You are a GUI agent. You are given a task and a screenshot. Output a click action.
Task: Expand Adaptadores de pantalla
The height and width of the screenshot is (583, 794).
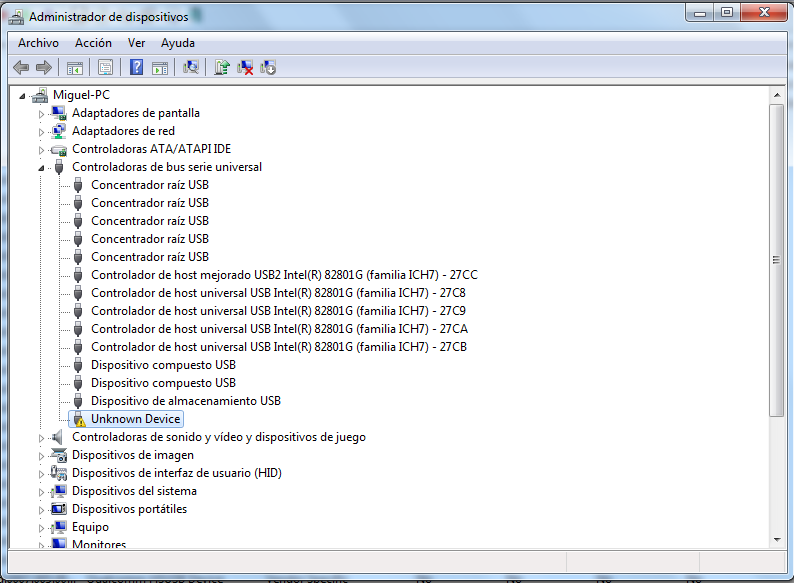pos(41,114)
